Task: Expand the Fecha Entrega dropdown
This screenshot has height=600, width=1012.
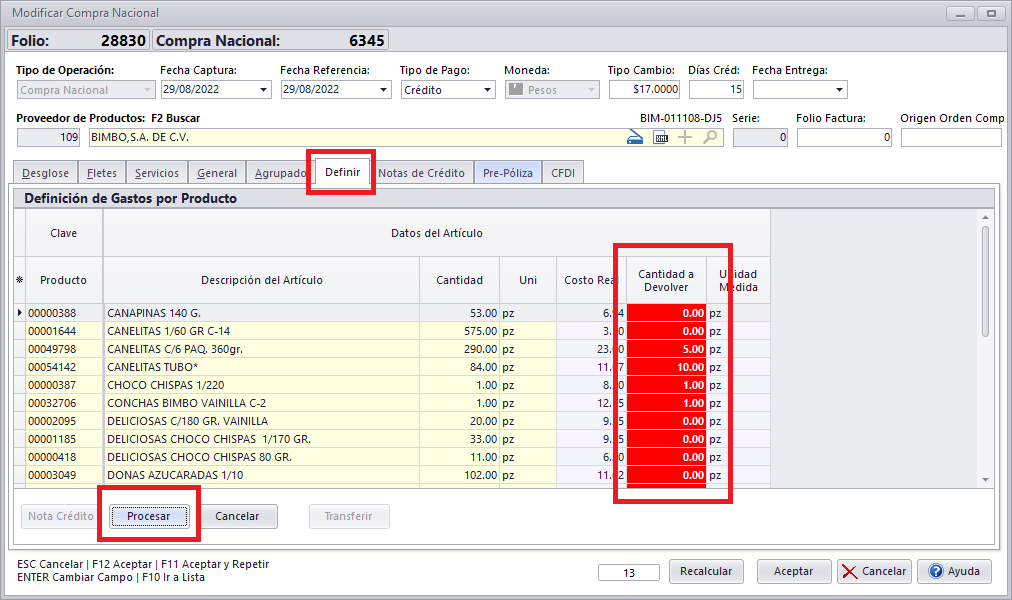Action: (x=840, y=90)
